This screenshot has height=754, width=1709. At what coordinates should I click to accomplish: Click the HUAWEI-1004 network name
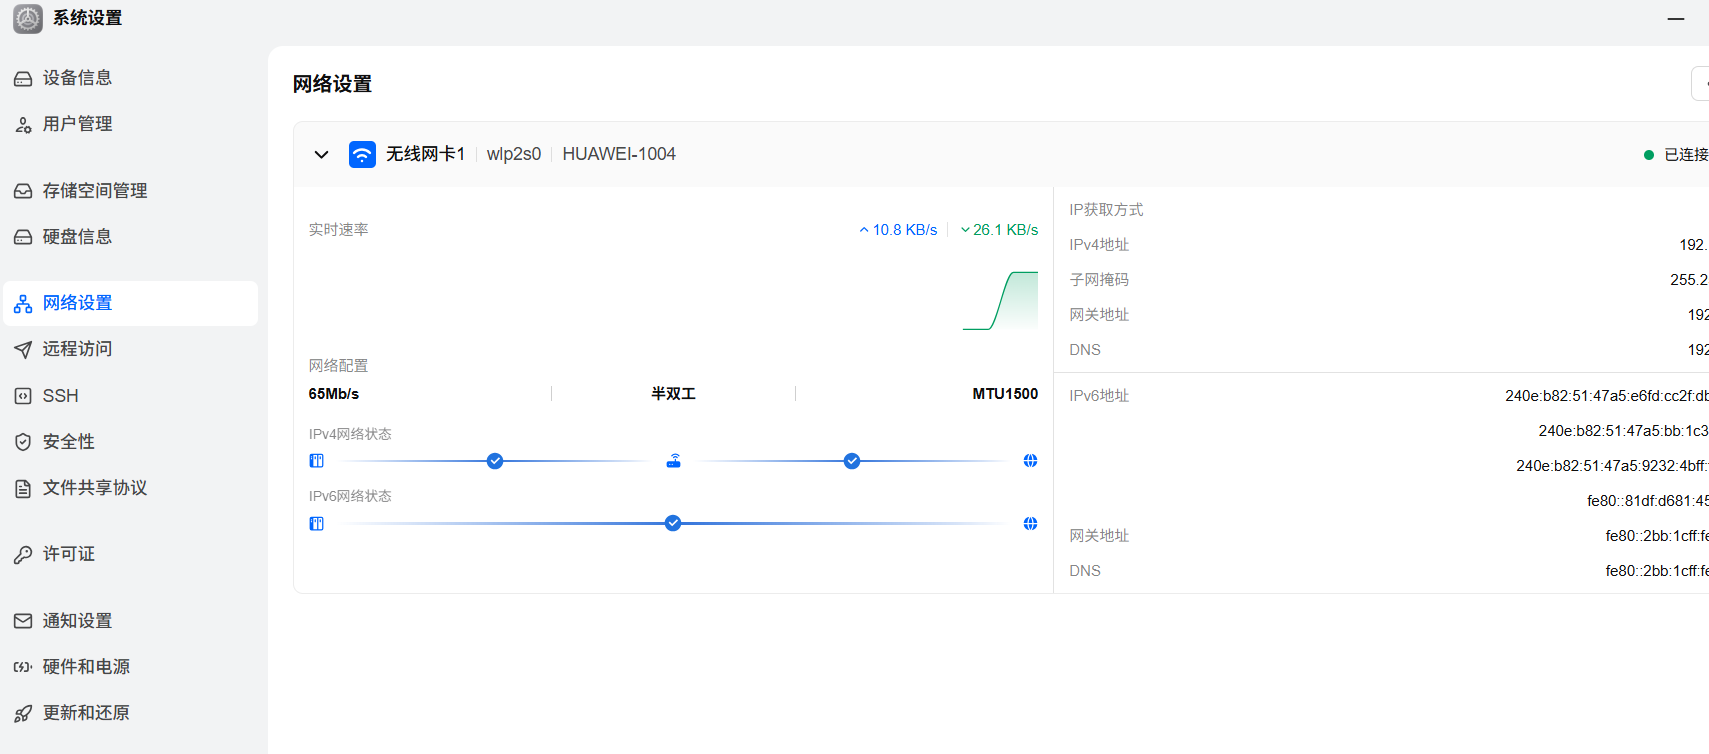[619, 154]
